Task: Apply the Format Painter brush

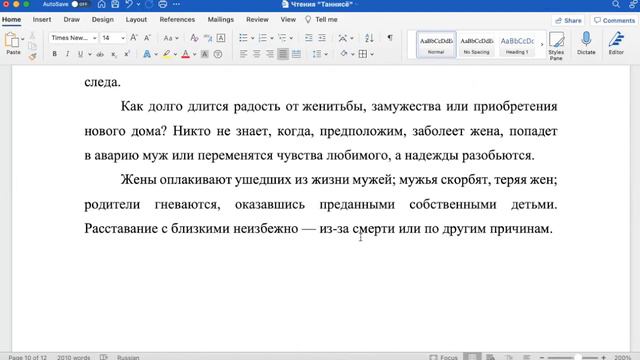Action: tap(33, 57)
